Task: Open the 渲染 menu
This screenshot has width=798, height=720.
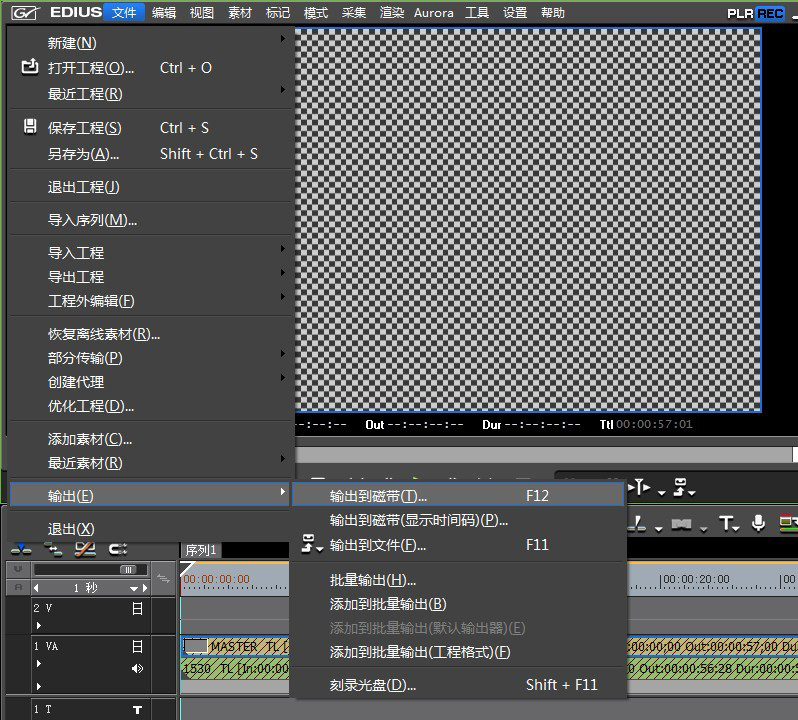Action: [392, 12]
